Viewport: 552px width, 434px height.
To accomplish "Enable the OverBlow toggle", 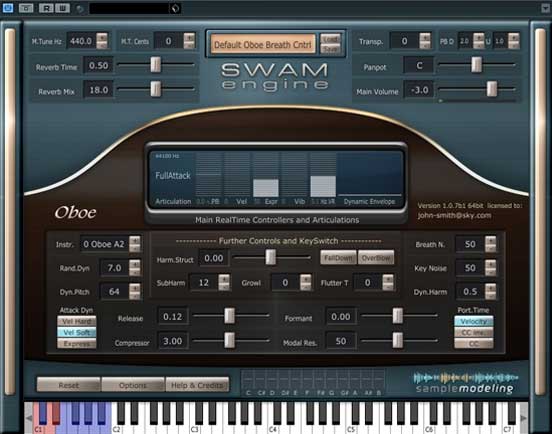I will click(x=376, y=258).
